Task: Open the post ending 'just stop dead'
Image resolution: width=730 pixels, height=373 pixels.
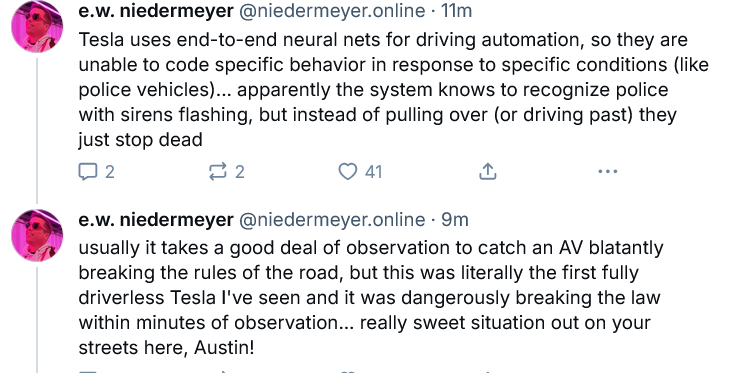Action: 393,89
